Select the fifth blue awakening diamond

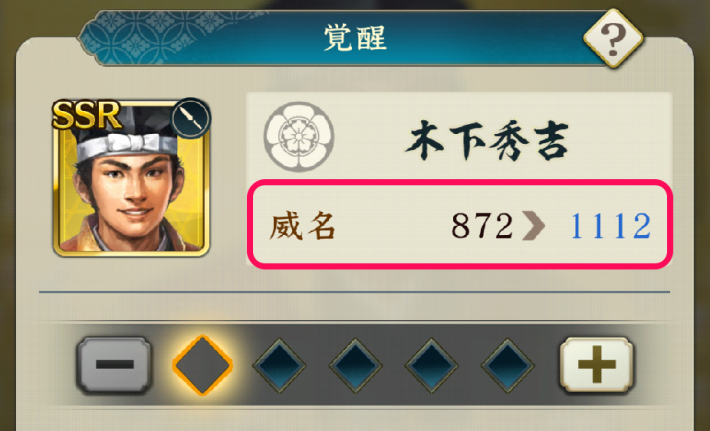coord(508,365)
